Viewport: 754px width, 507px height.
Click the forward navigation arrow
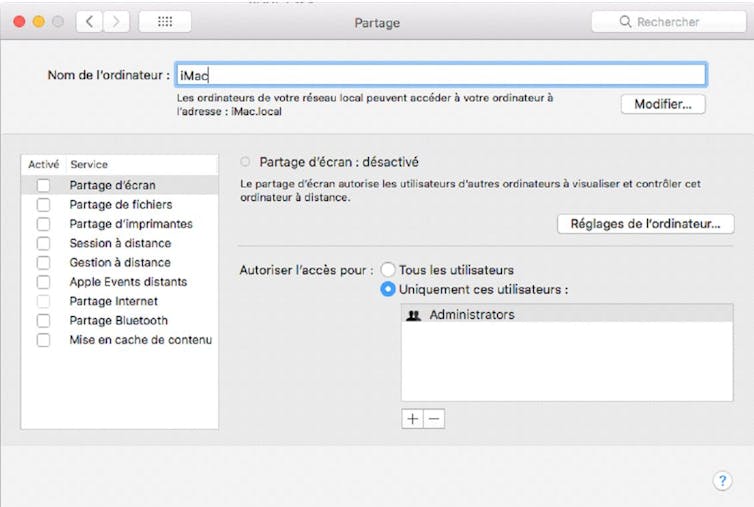[x=116, y=21]
